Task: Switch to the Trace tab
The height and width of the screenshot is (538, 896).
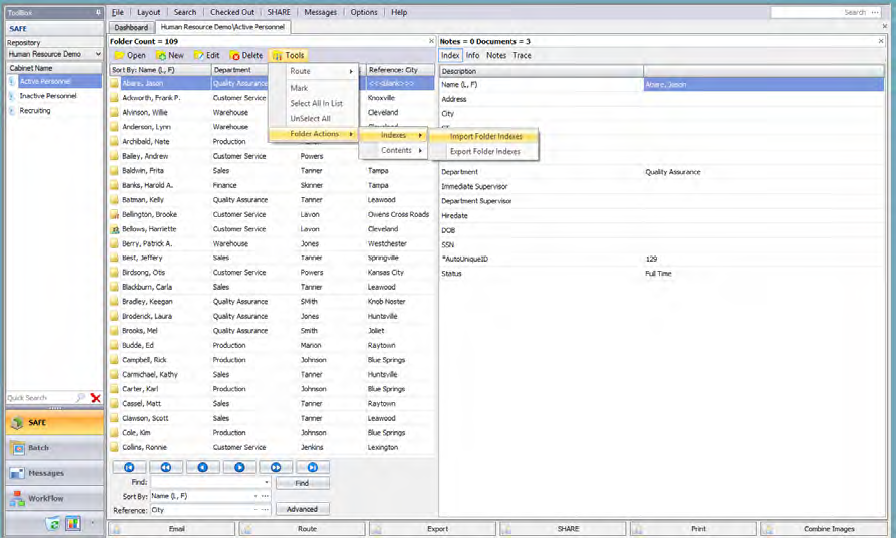Action: tap(522, 55)
